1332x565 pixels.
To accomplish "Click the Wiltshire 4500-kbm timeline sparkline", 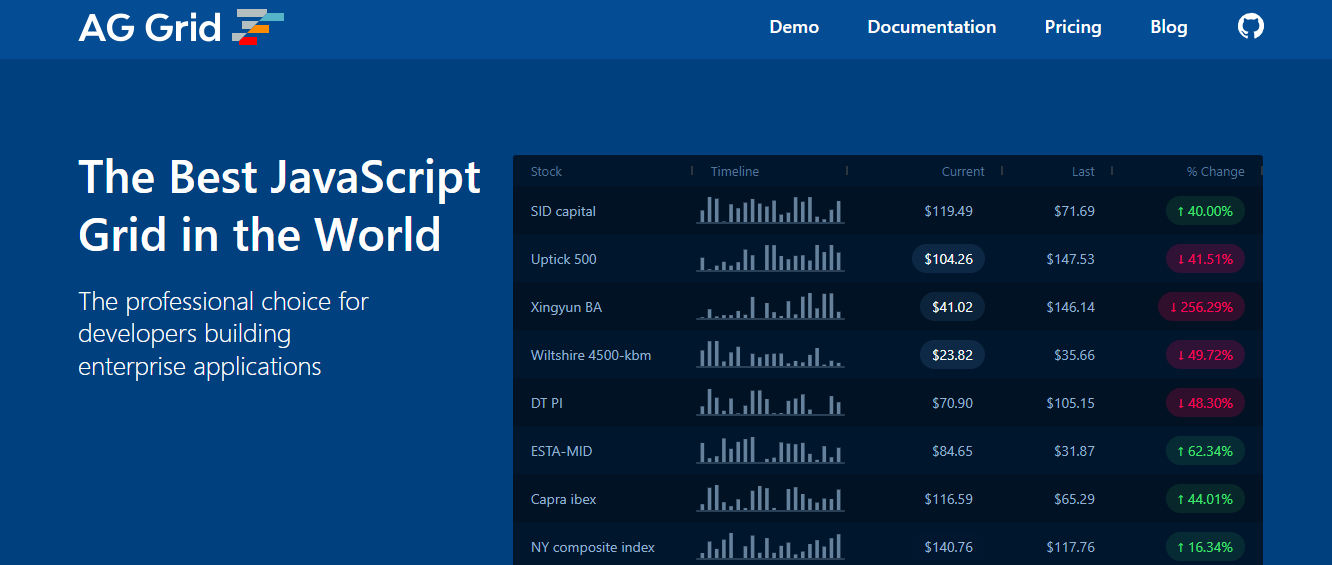I will click(x=770, y=354).
